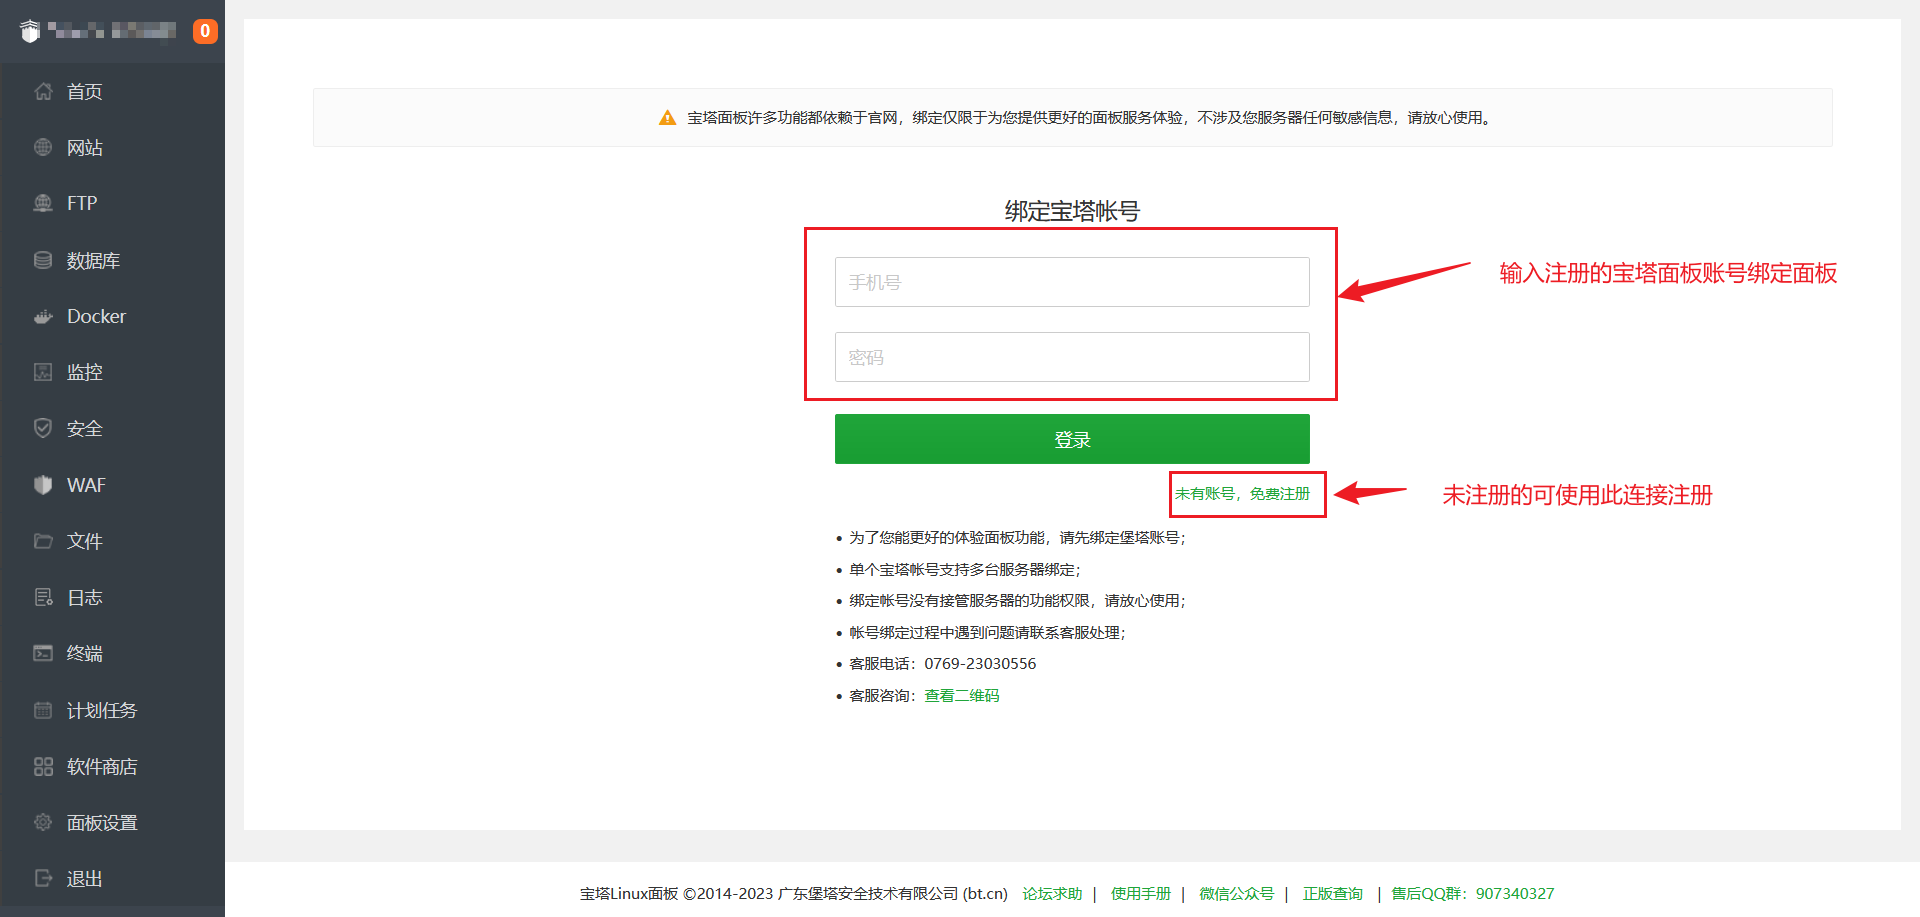Go to the 计划任务 menu label
The image size is (1920, 917).
click(x=102, y=710)
